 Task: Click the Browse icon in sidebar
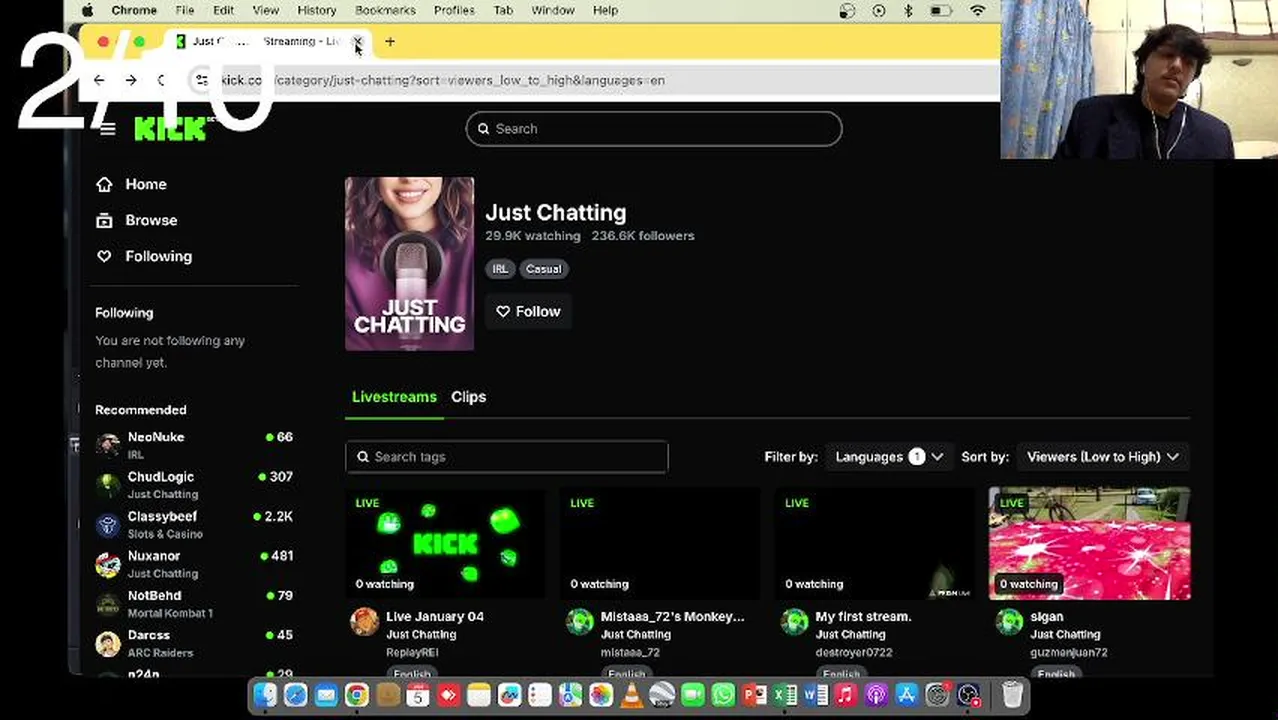[x=104, y=220]
